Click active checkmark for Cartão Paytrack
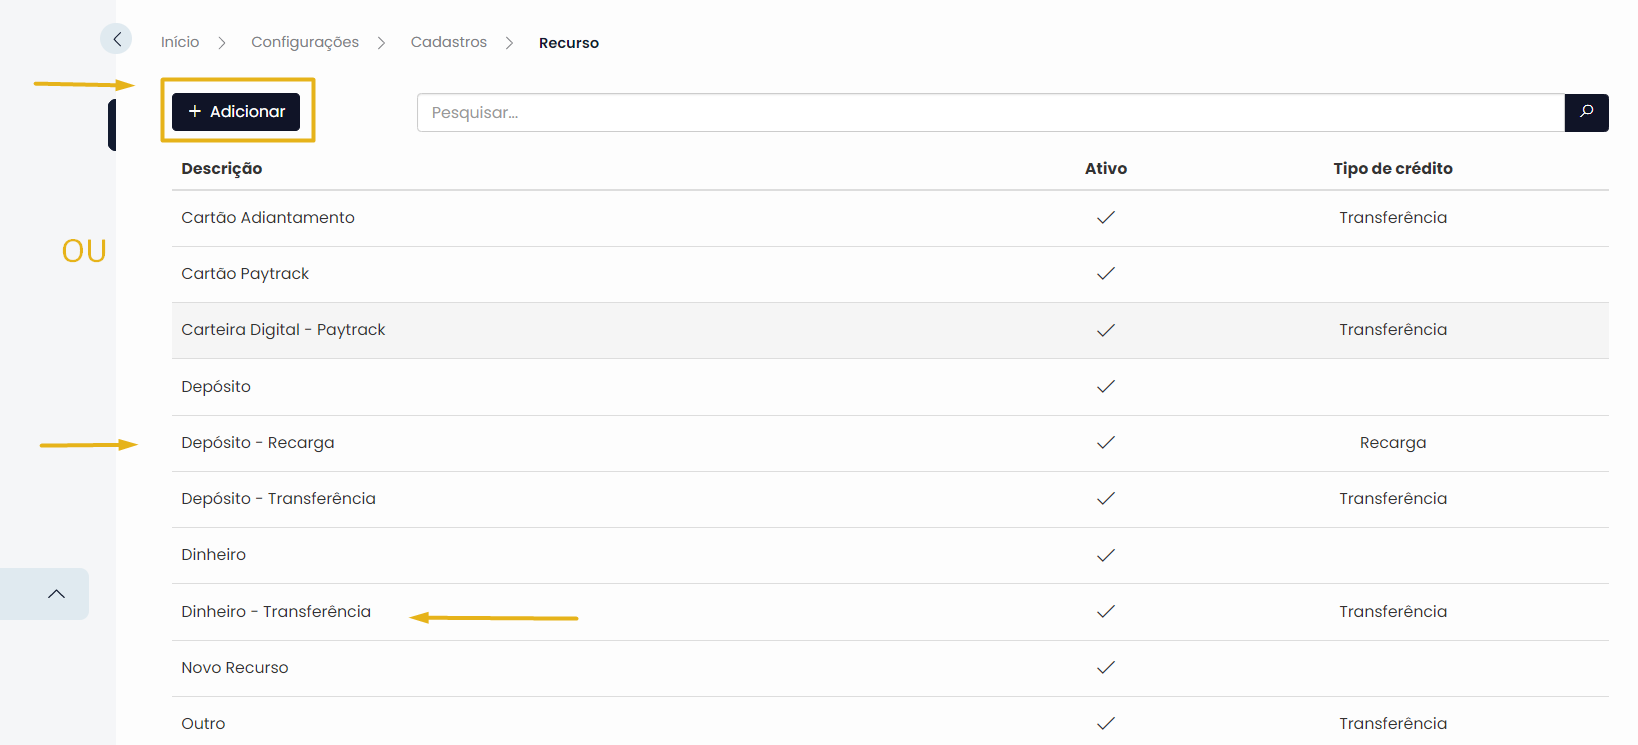The height and width of the screenshot is (745, 1638). coord(1106,273)
